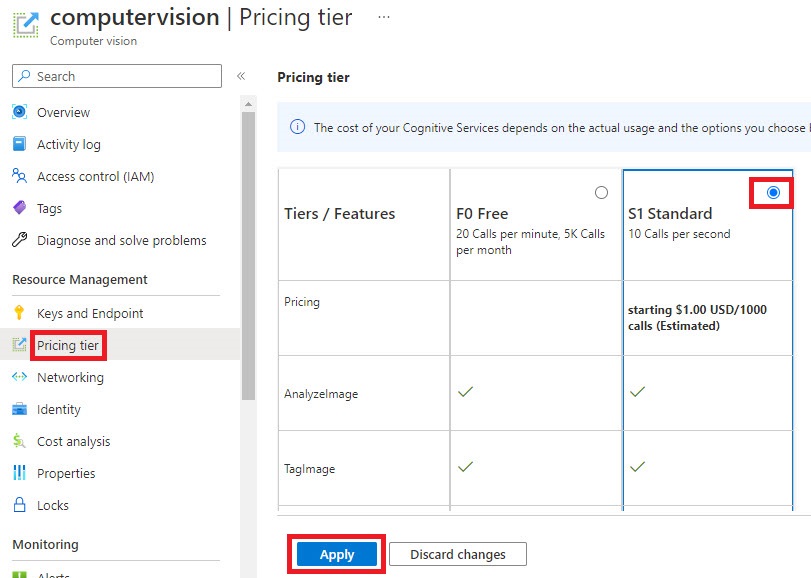Click Discard changes button
811x578 pixels.
tap(458, 554)
